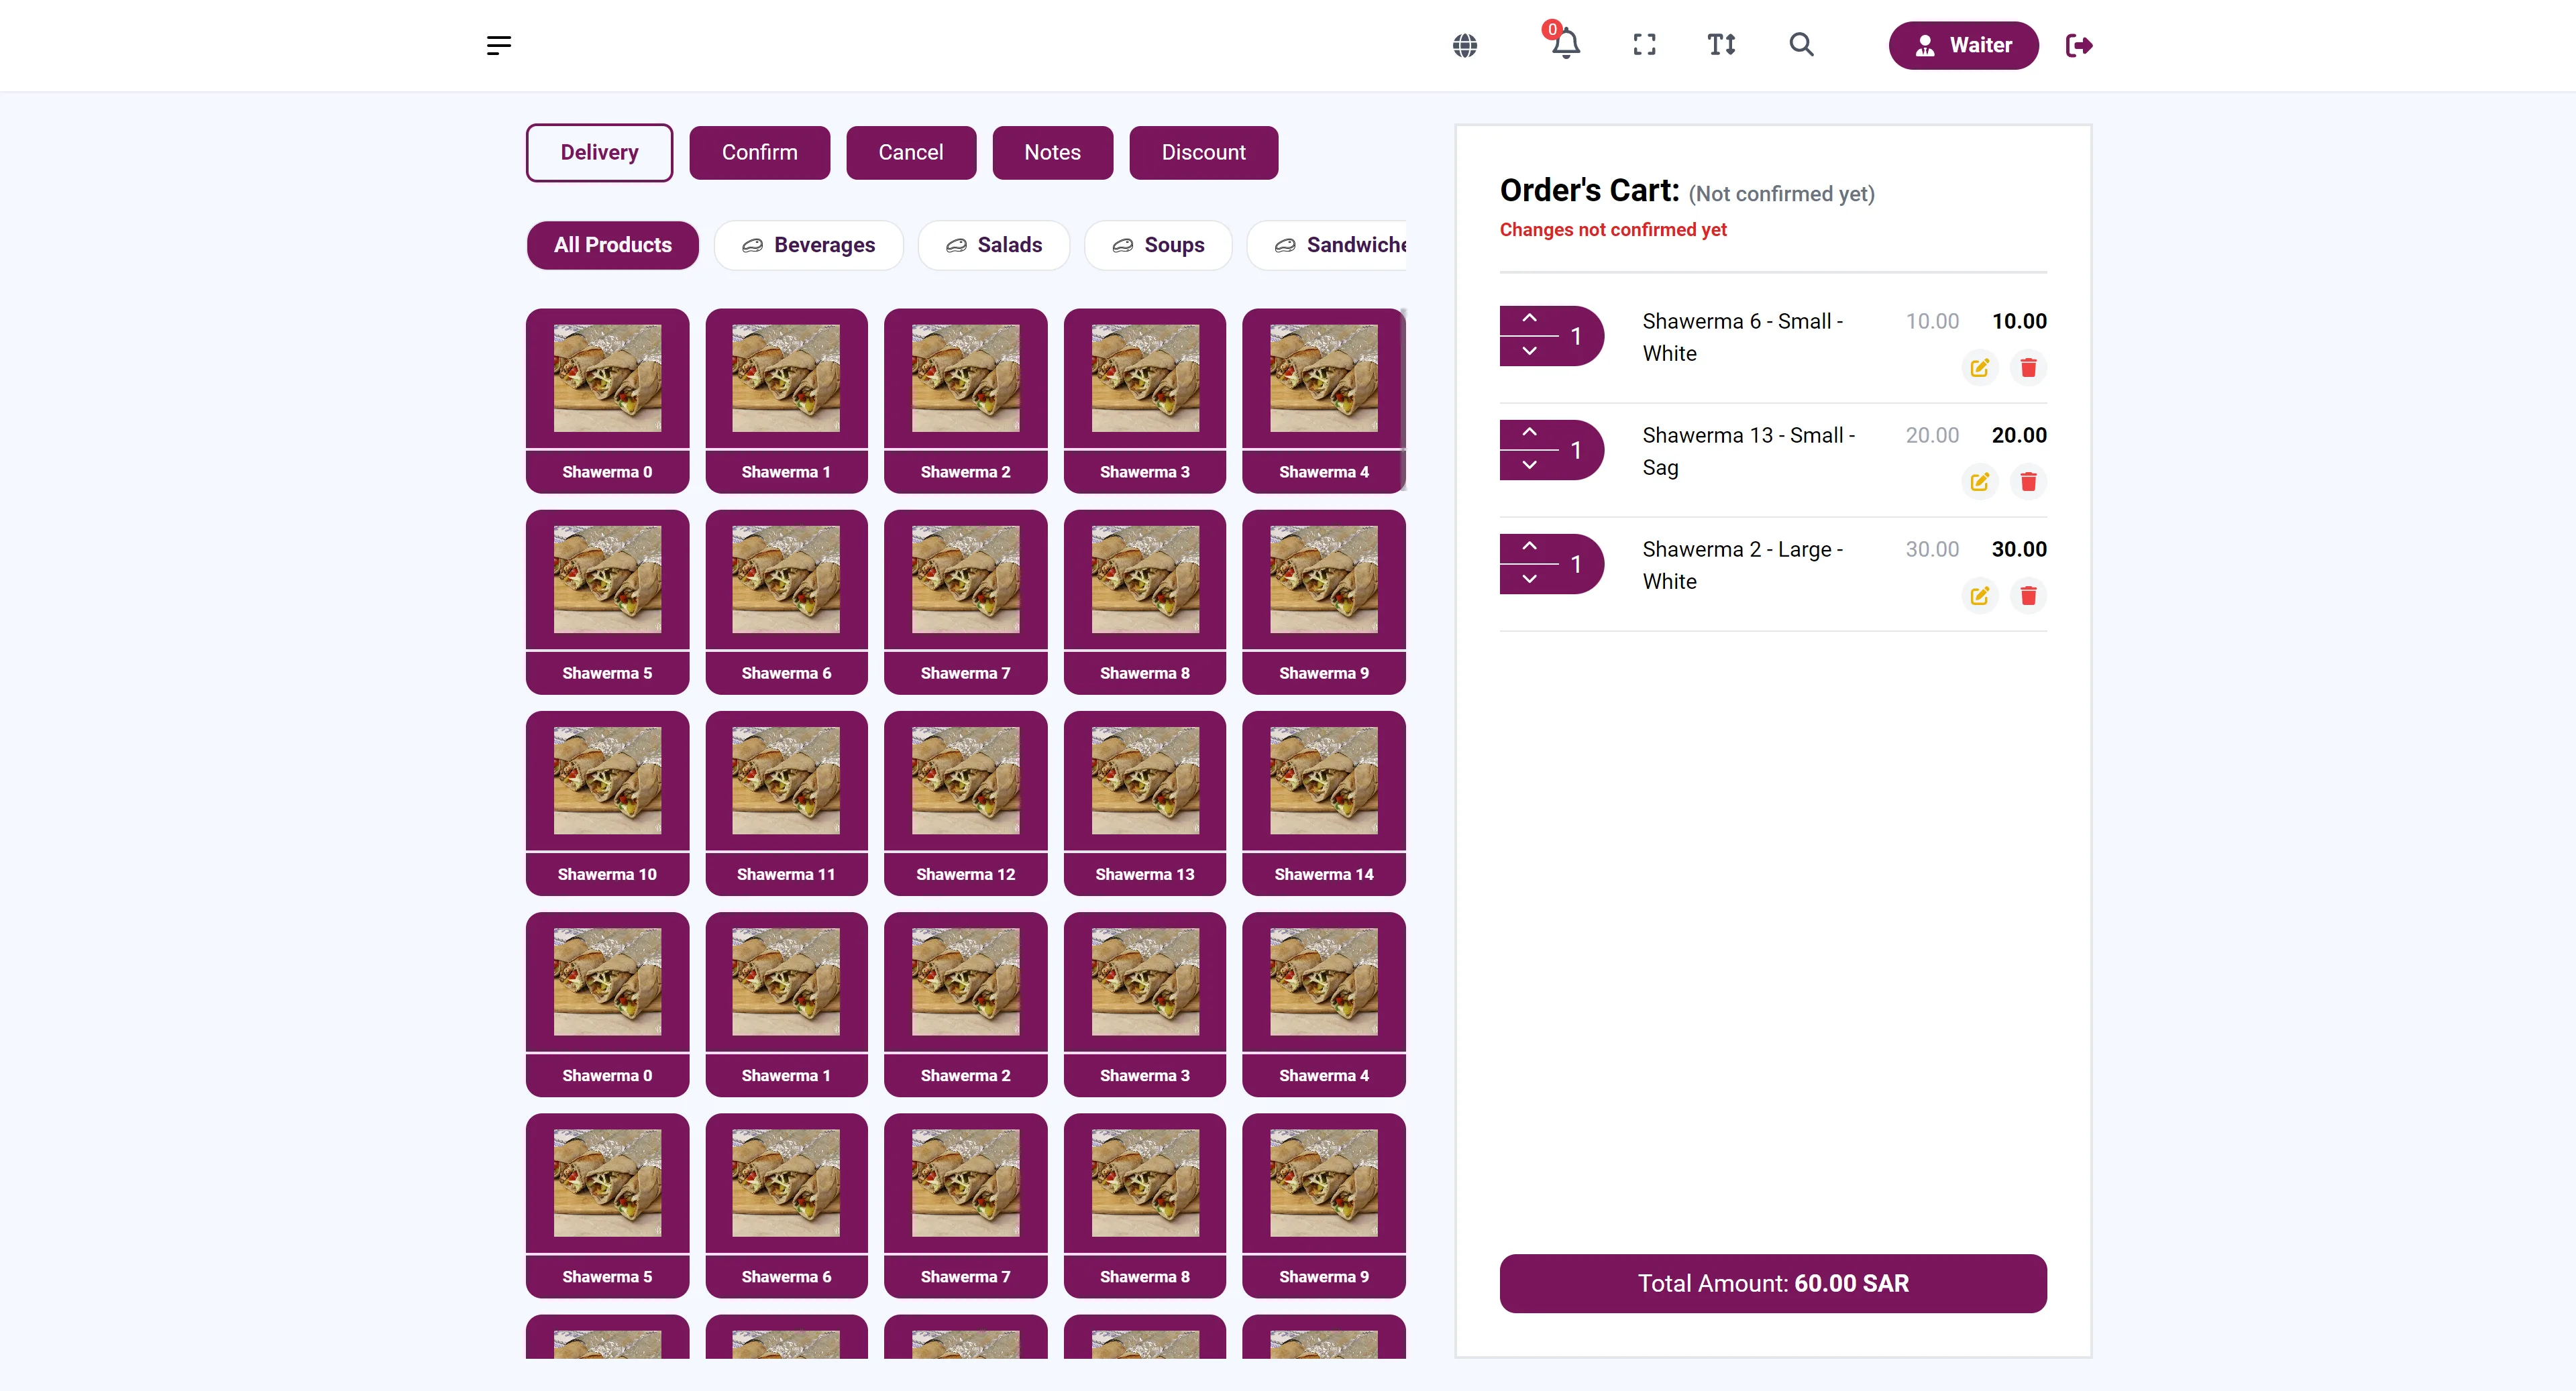Edit the Shawerma 6 Small White cart item
2576x1391 pixels.
[x=1979, y=368]
